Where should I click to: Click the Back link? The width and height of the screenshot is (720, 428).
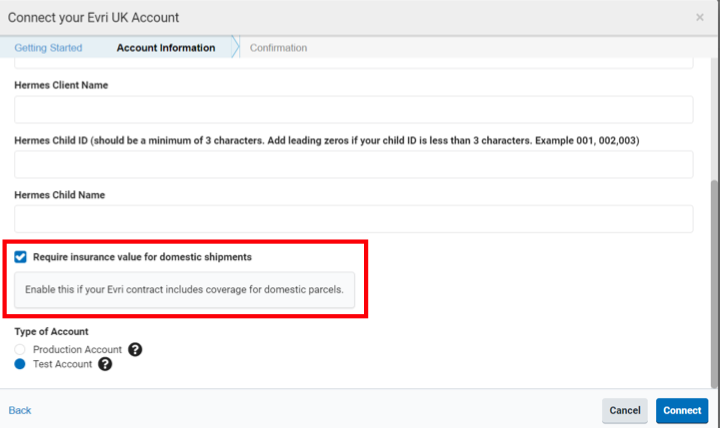tap(20, 410)
